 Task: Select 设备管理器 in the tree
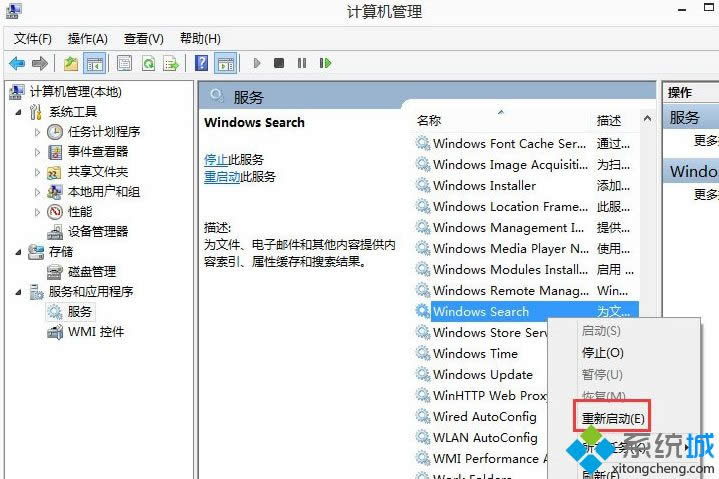click(98, 231)
